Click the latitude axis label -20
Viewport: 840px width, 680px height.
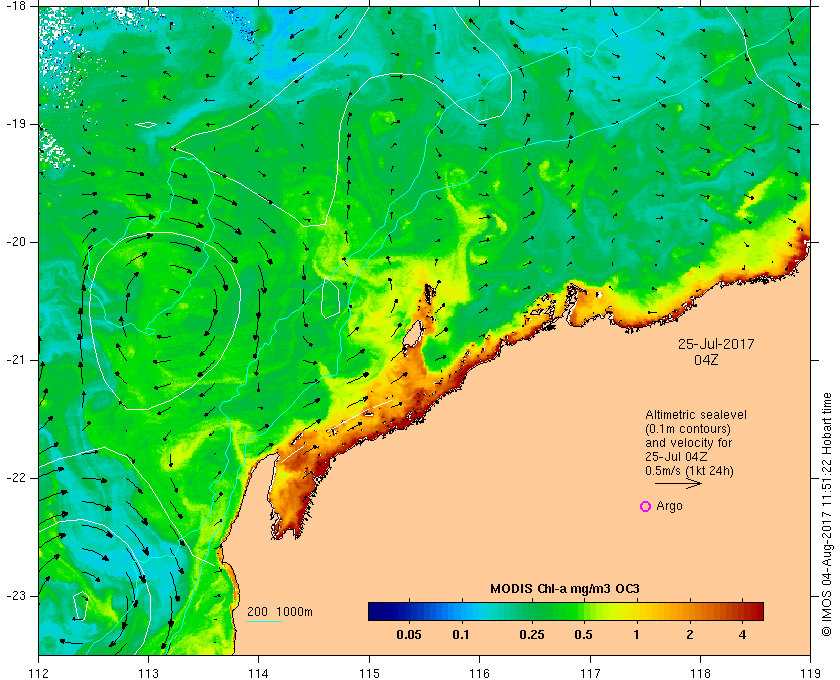click(15, 242)
